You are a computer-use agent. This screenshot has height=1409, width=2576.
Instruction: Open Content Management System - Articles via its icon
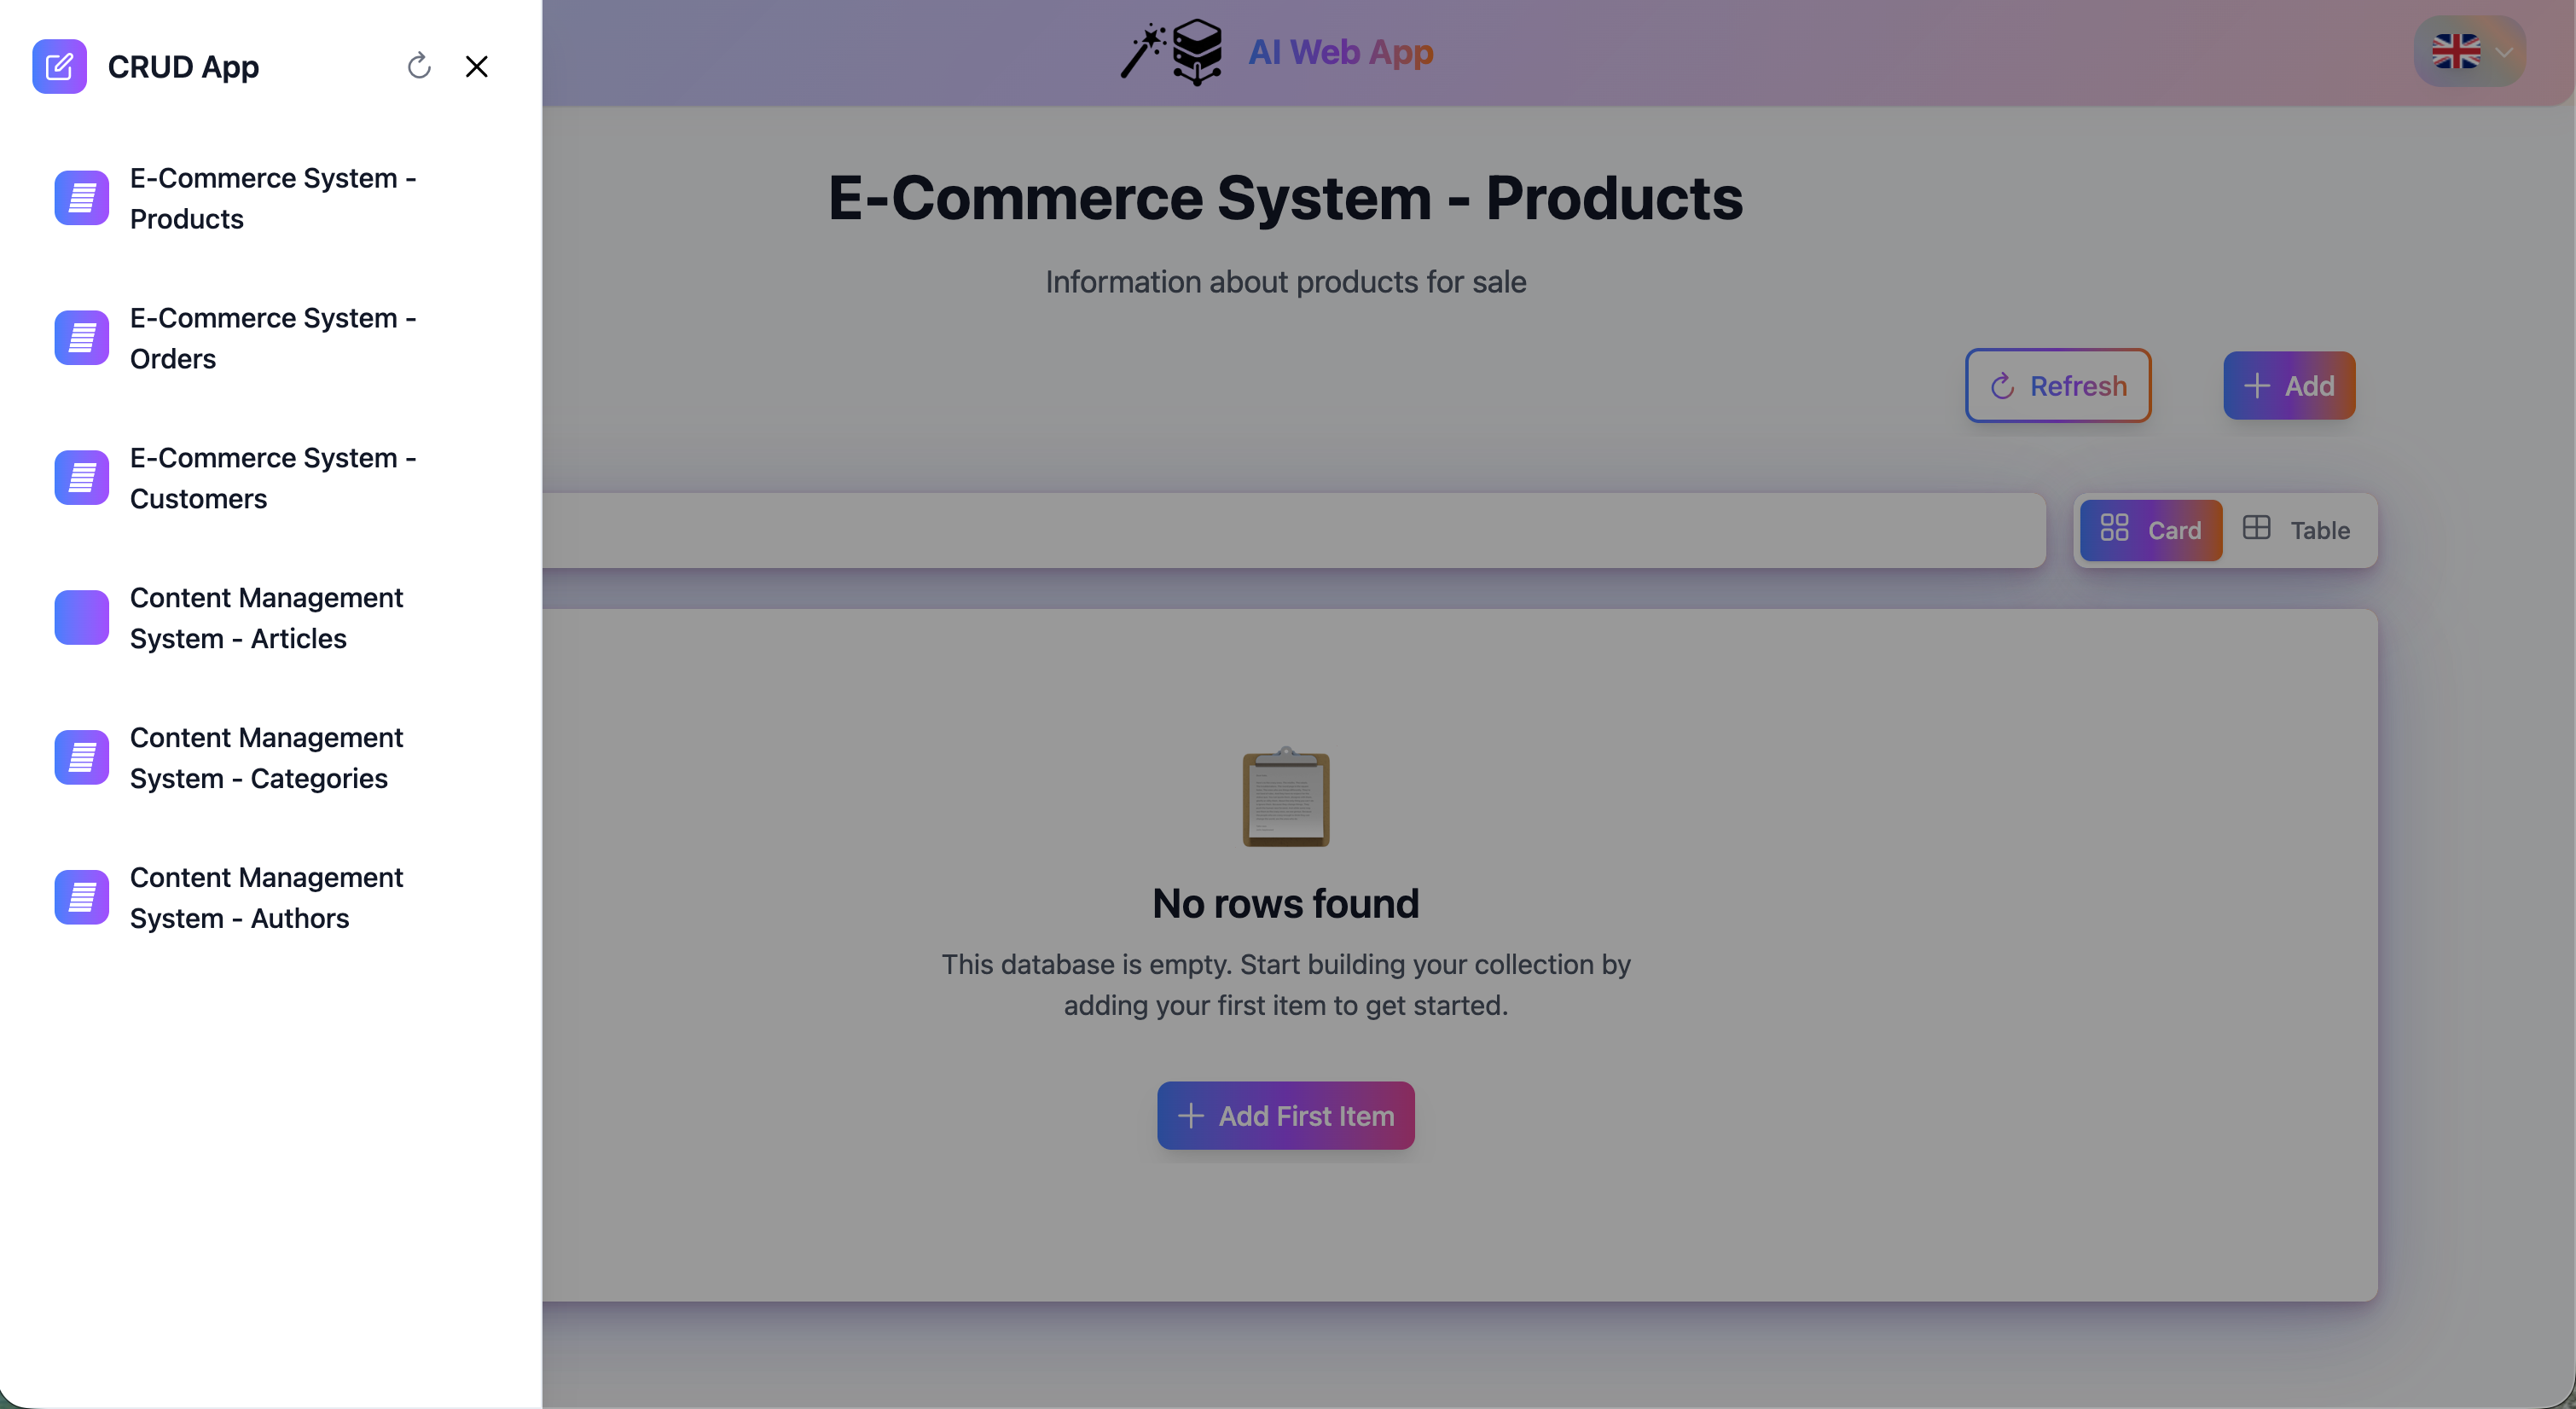pyautogui.click(x=80, y=618)
